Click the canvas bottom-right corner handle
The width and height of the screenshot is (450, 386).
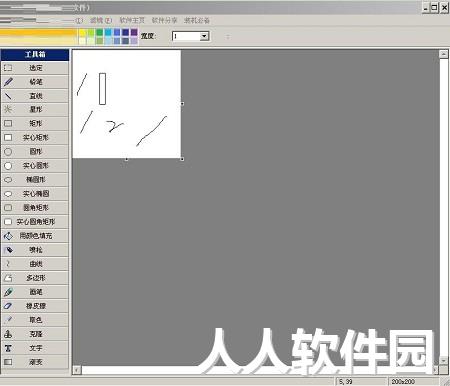click(x=182, y=159)
